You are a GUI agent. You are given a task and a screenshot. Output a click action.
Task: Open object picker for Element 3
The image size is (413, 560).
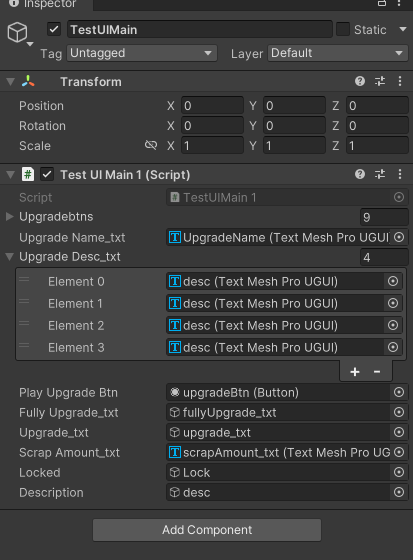[x=393, y=347]
